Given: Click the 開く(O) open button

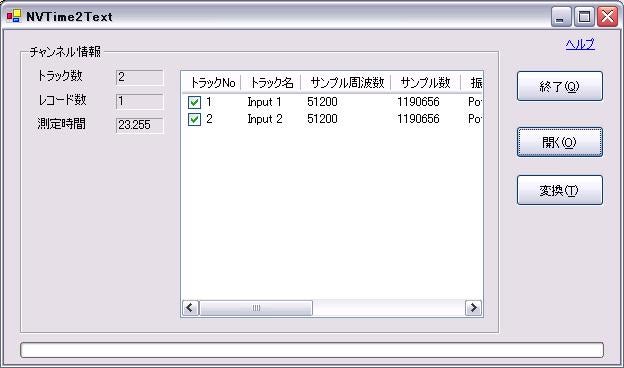Looking at the screenshot, I should click(560, 142).
